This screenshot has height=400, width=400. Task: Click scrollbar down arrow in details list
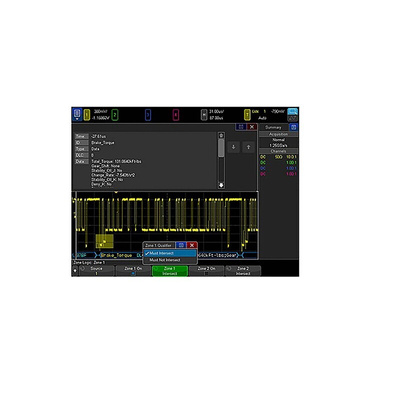click(221, 185)
